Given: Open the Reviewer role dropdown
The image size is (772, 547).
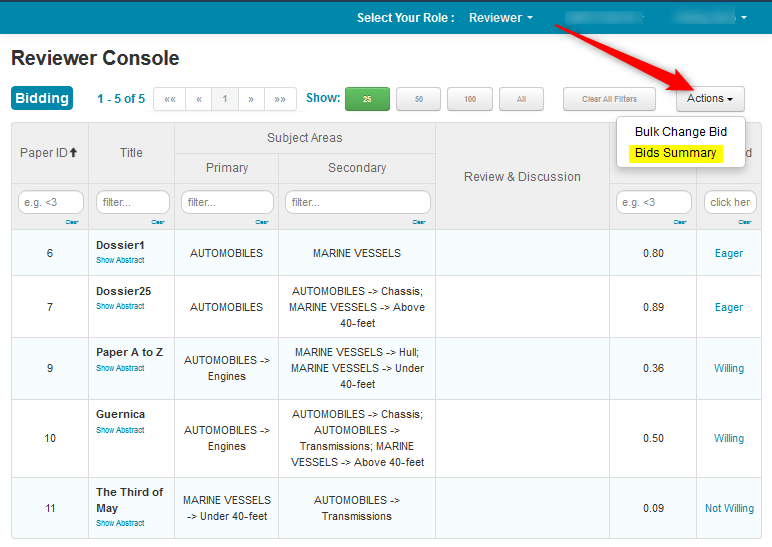Looking at the screenshot, I should pos(501,18).
